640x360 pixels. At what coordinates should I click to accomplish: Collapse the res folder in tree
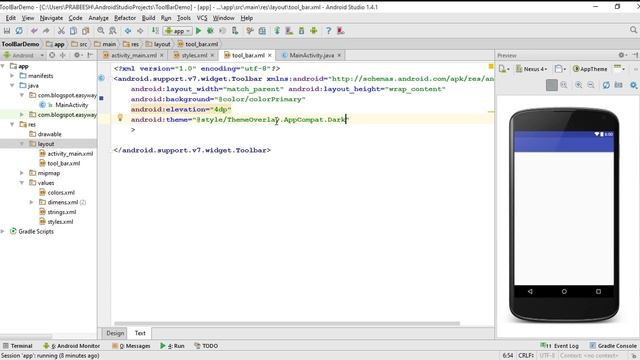coord(12,124)
